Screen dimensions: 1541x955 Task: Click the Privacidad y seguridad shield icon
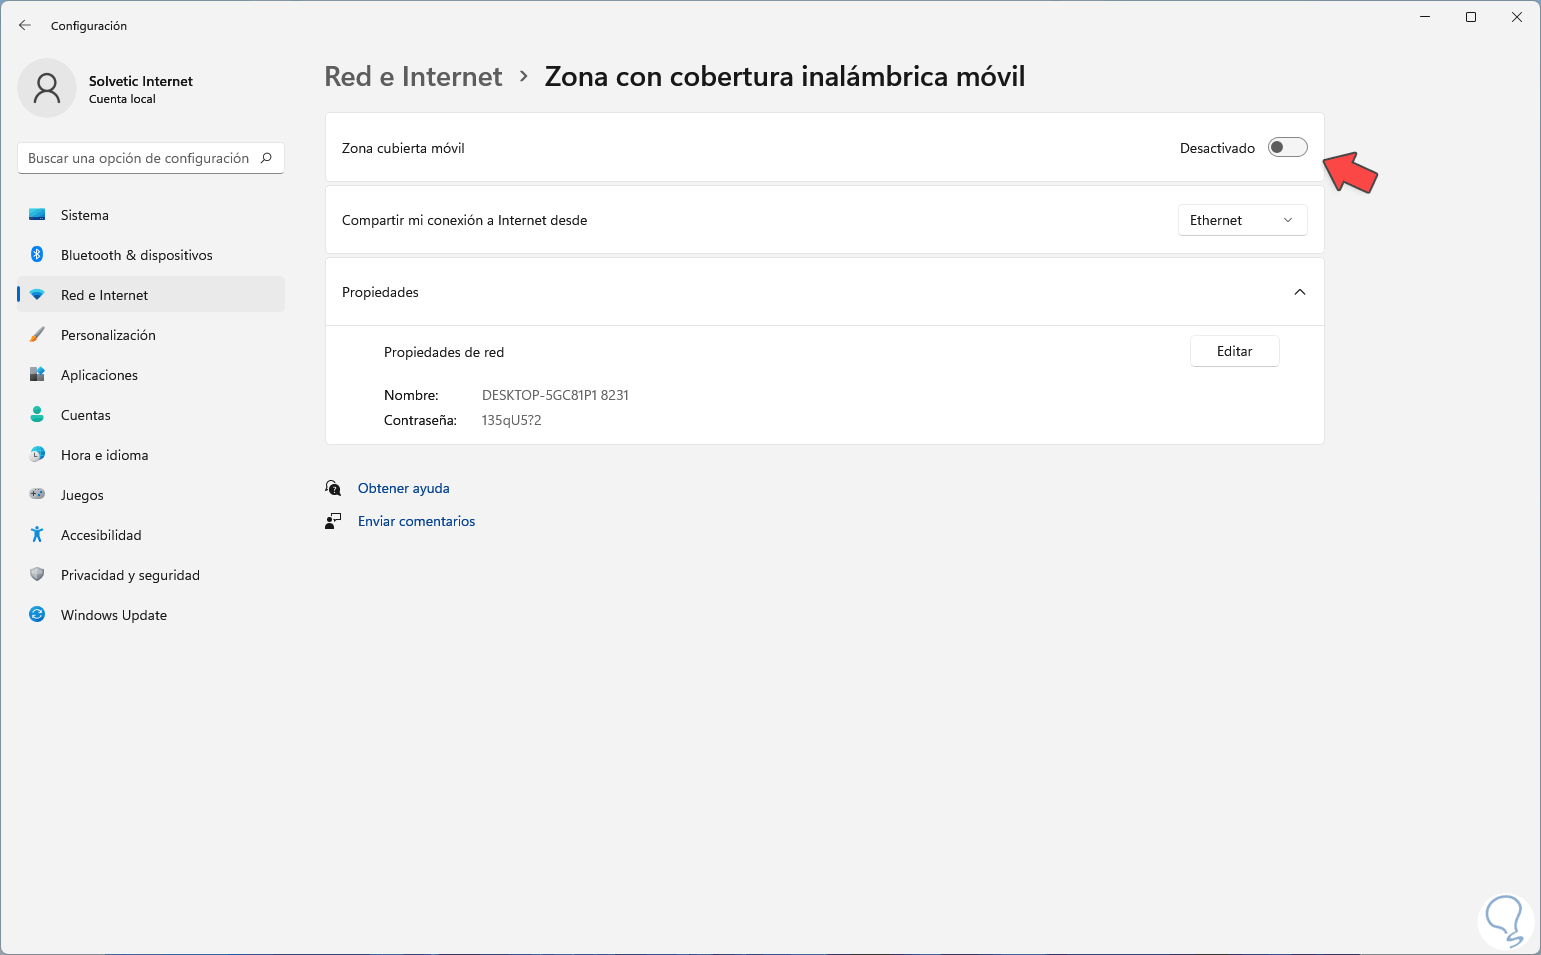[x=37, y=575]
